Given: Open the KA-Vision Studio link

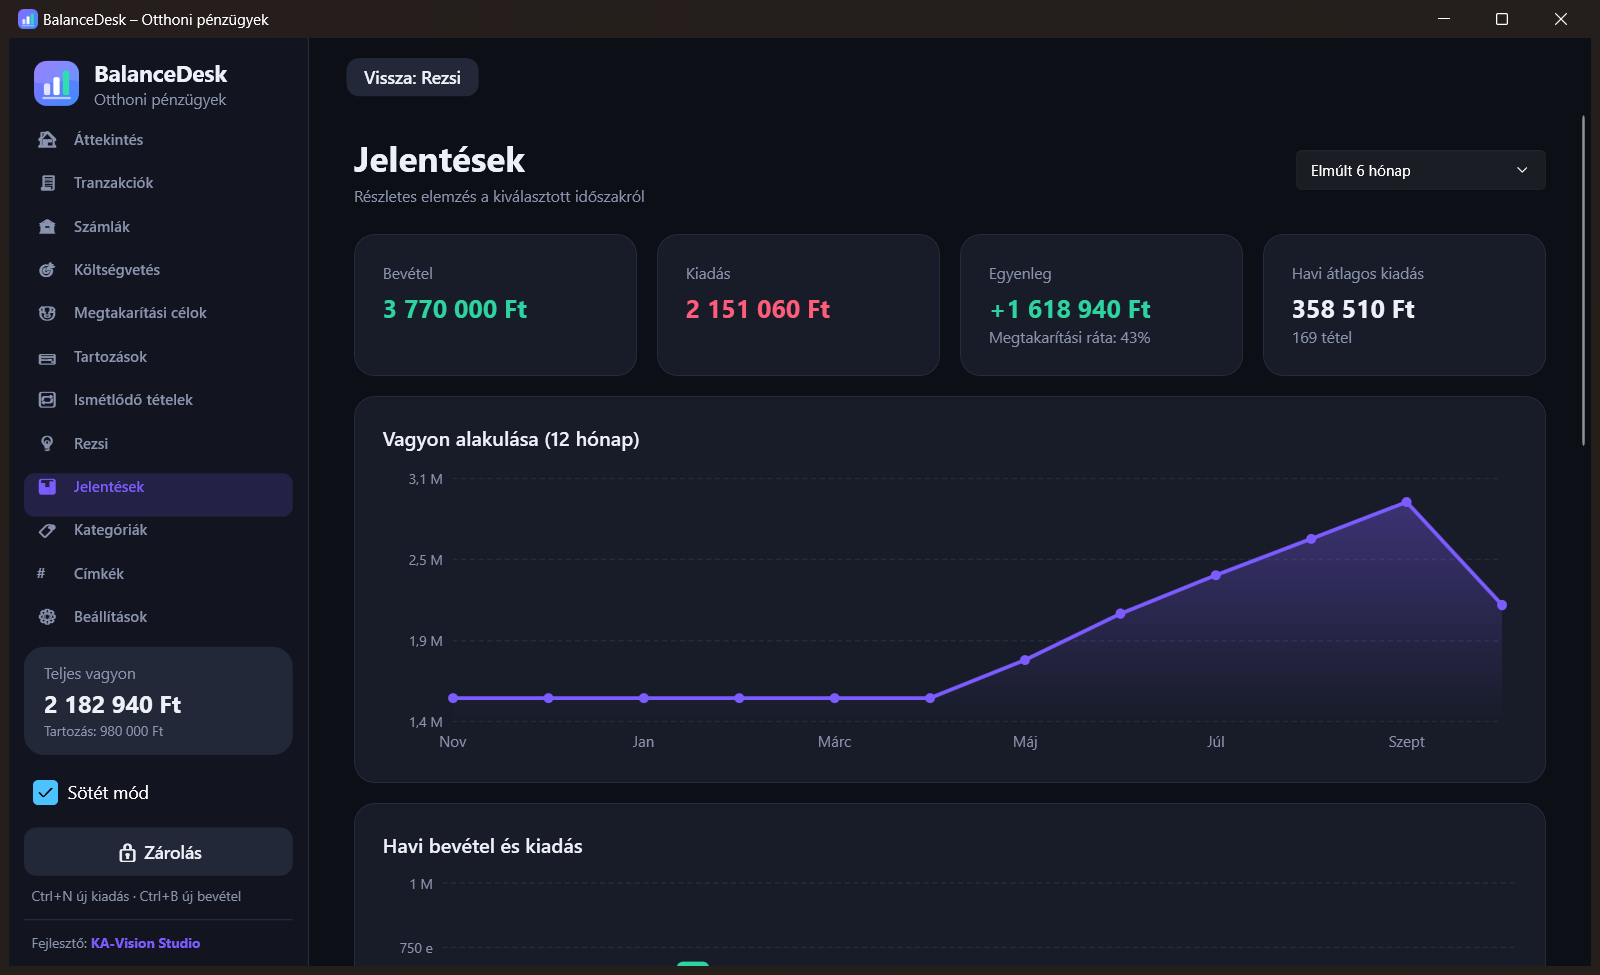Looking at the screenshot, I should (145, 943).
